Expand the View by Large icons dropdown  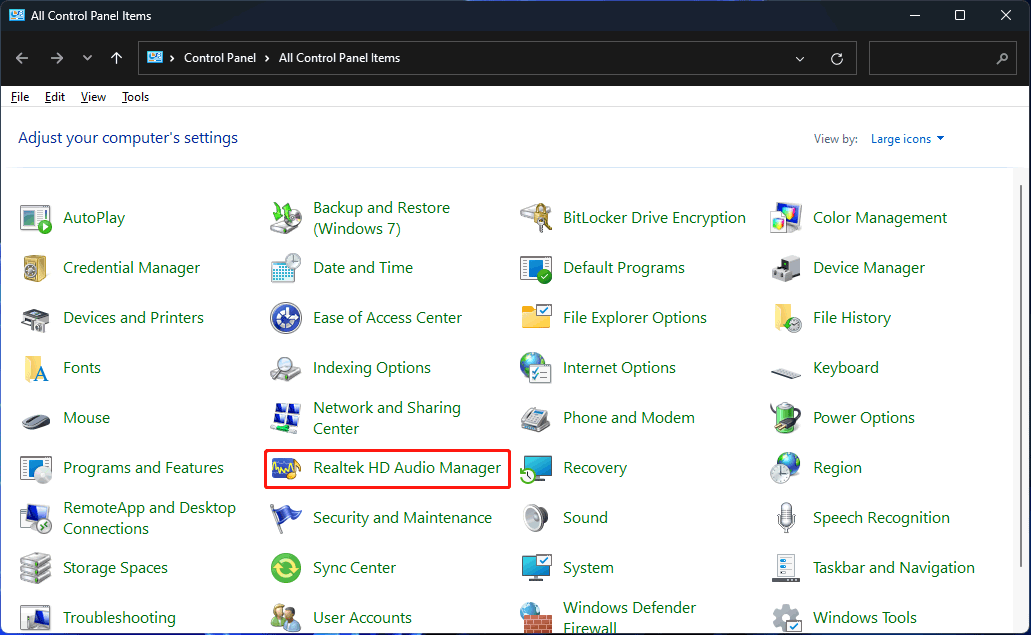pos(907,139)
